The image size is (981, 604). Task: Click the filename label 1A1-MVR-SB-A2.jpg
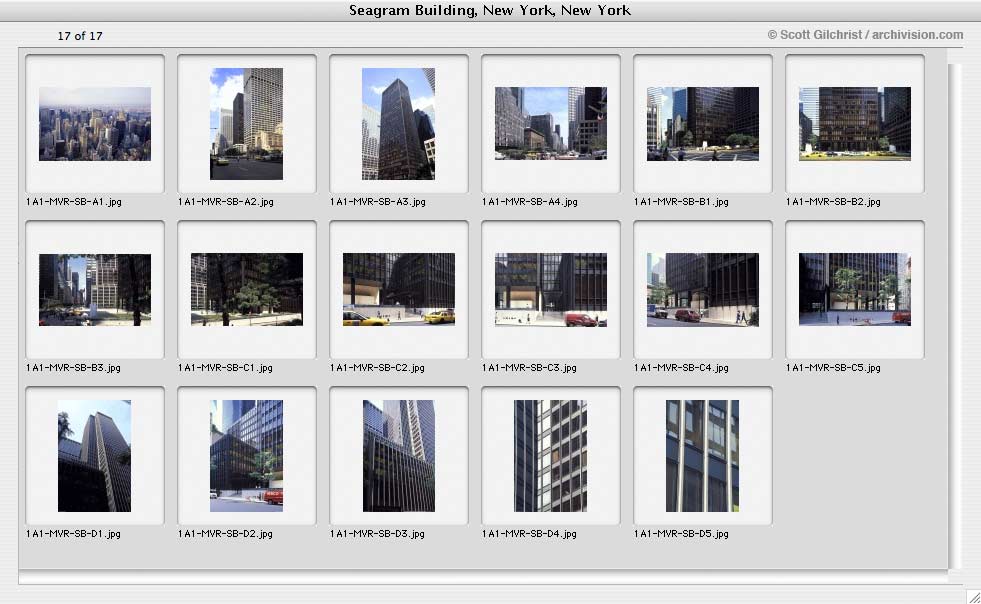coord(226,202)
